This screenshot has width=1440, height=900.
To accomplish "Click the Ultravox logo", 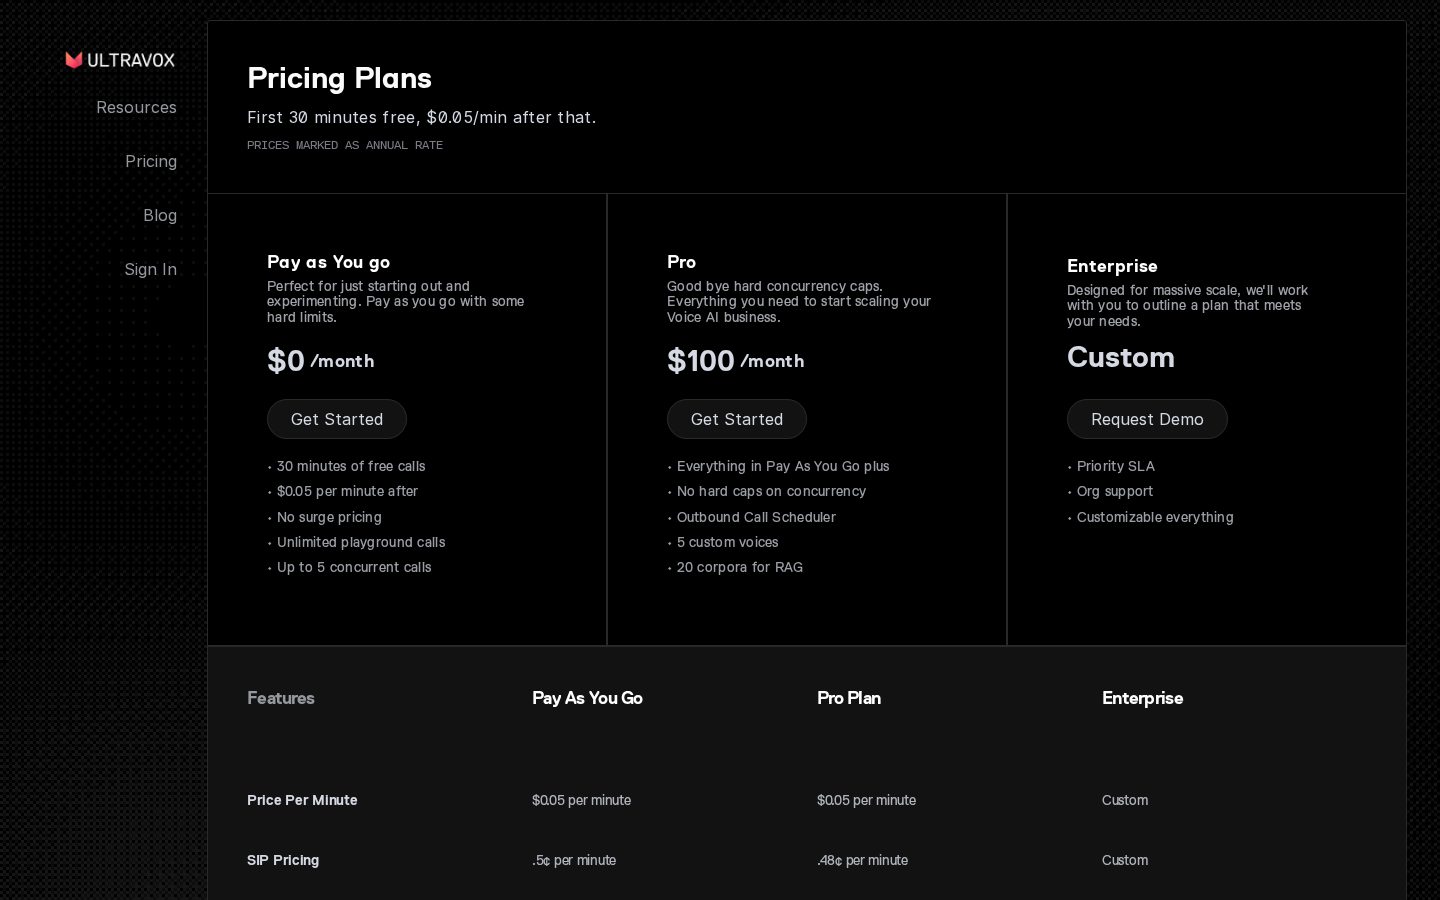I will tap(120, 60).
